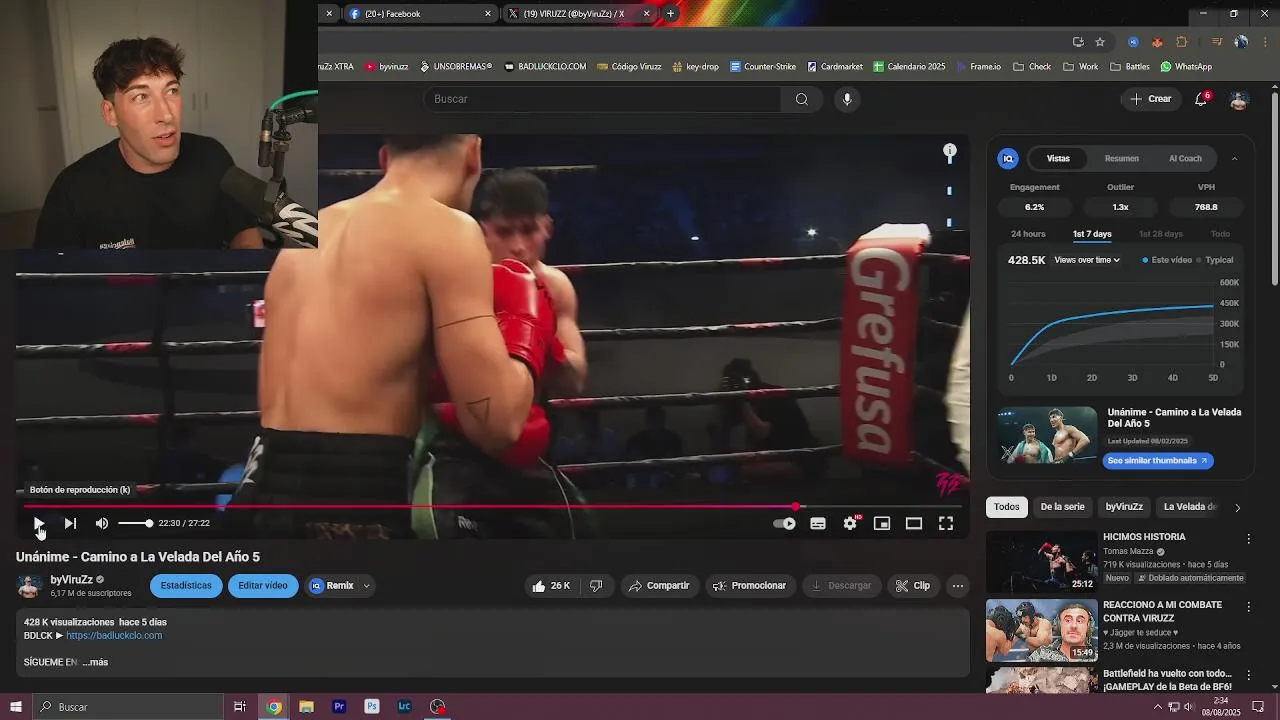
Task: Select the 1st 7 days range
Action: point(1092,234)
